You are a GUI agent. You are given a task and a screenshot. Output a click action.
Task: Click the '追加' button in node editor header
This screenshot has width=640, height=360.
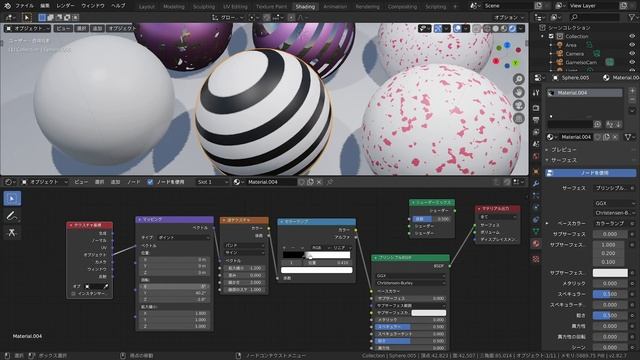(116, 182)
